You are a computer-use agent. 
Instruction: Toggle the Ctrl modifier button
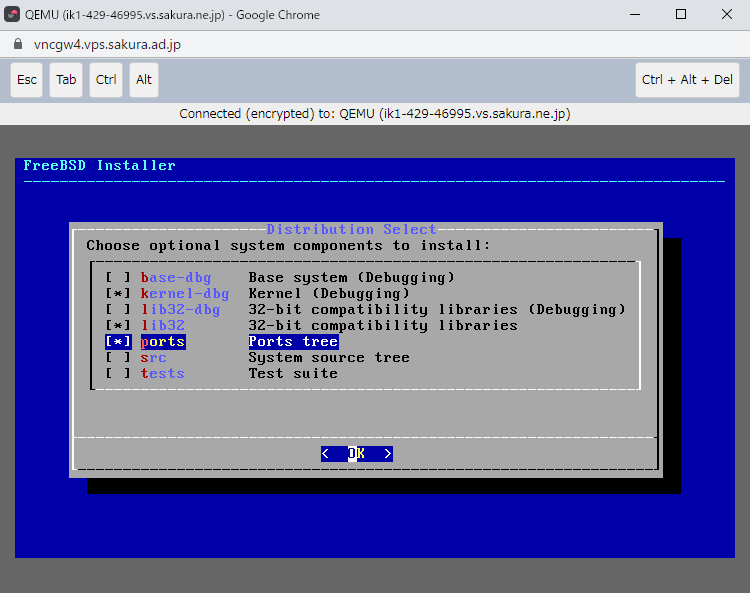click(106, 80)
